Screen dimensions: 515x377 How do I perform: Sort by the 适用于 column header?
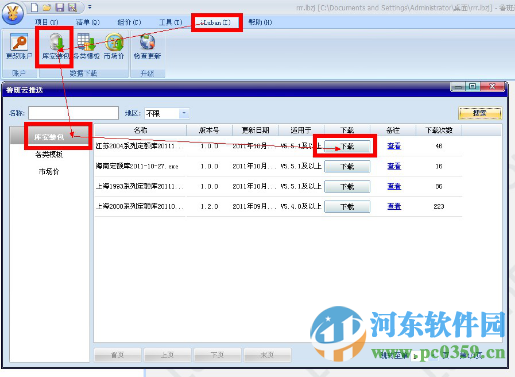pos(301,130)
